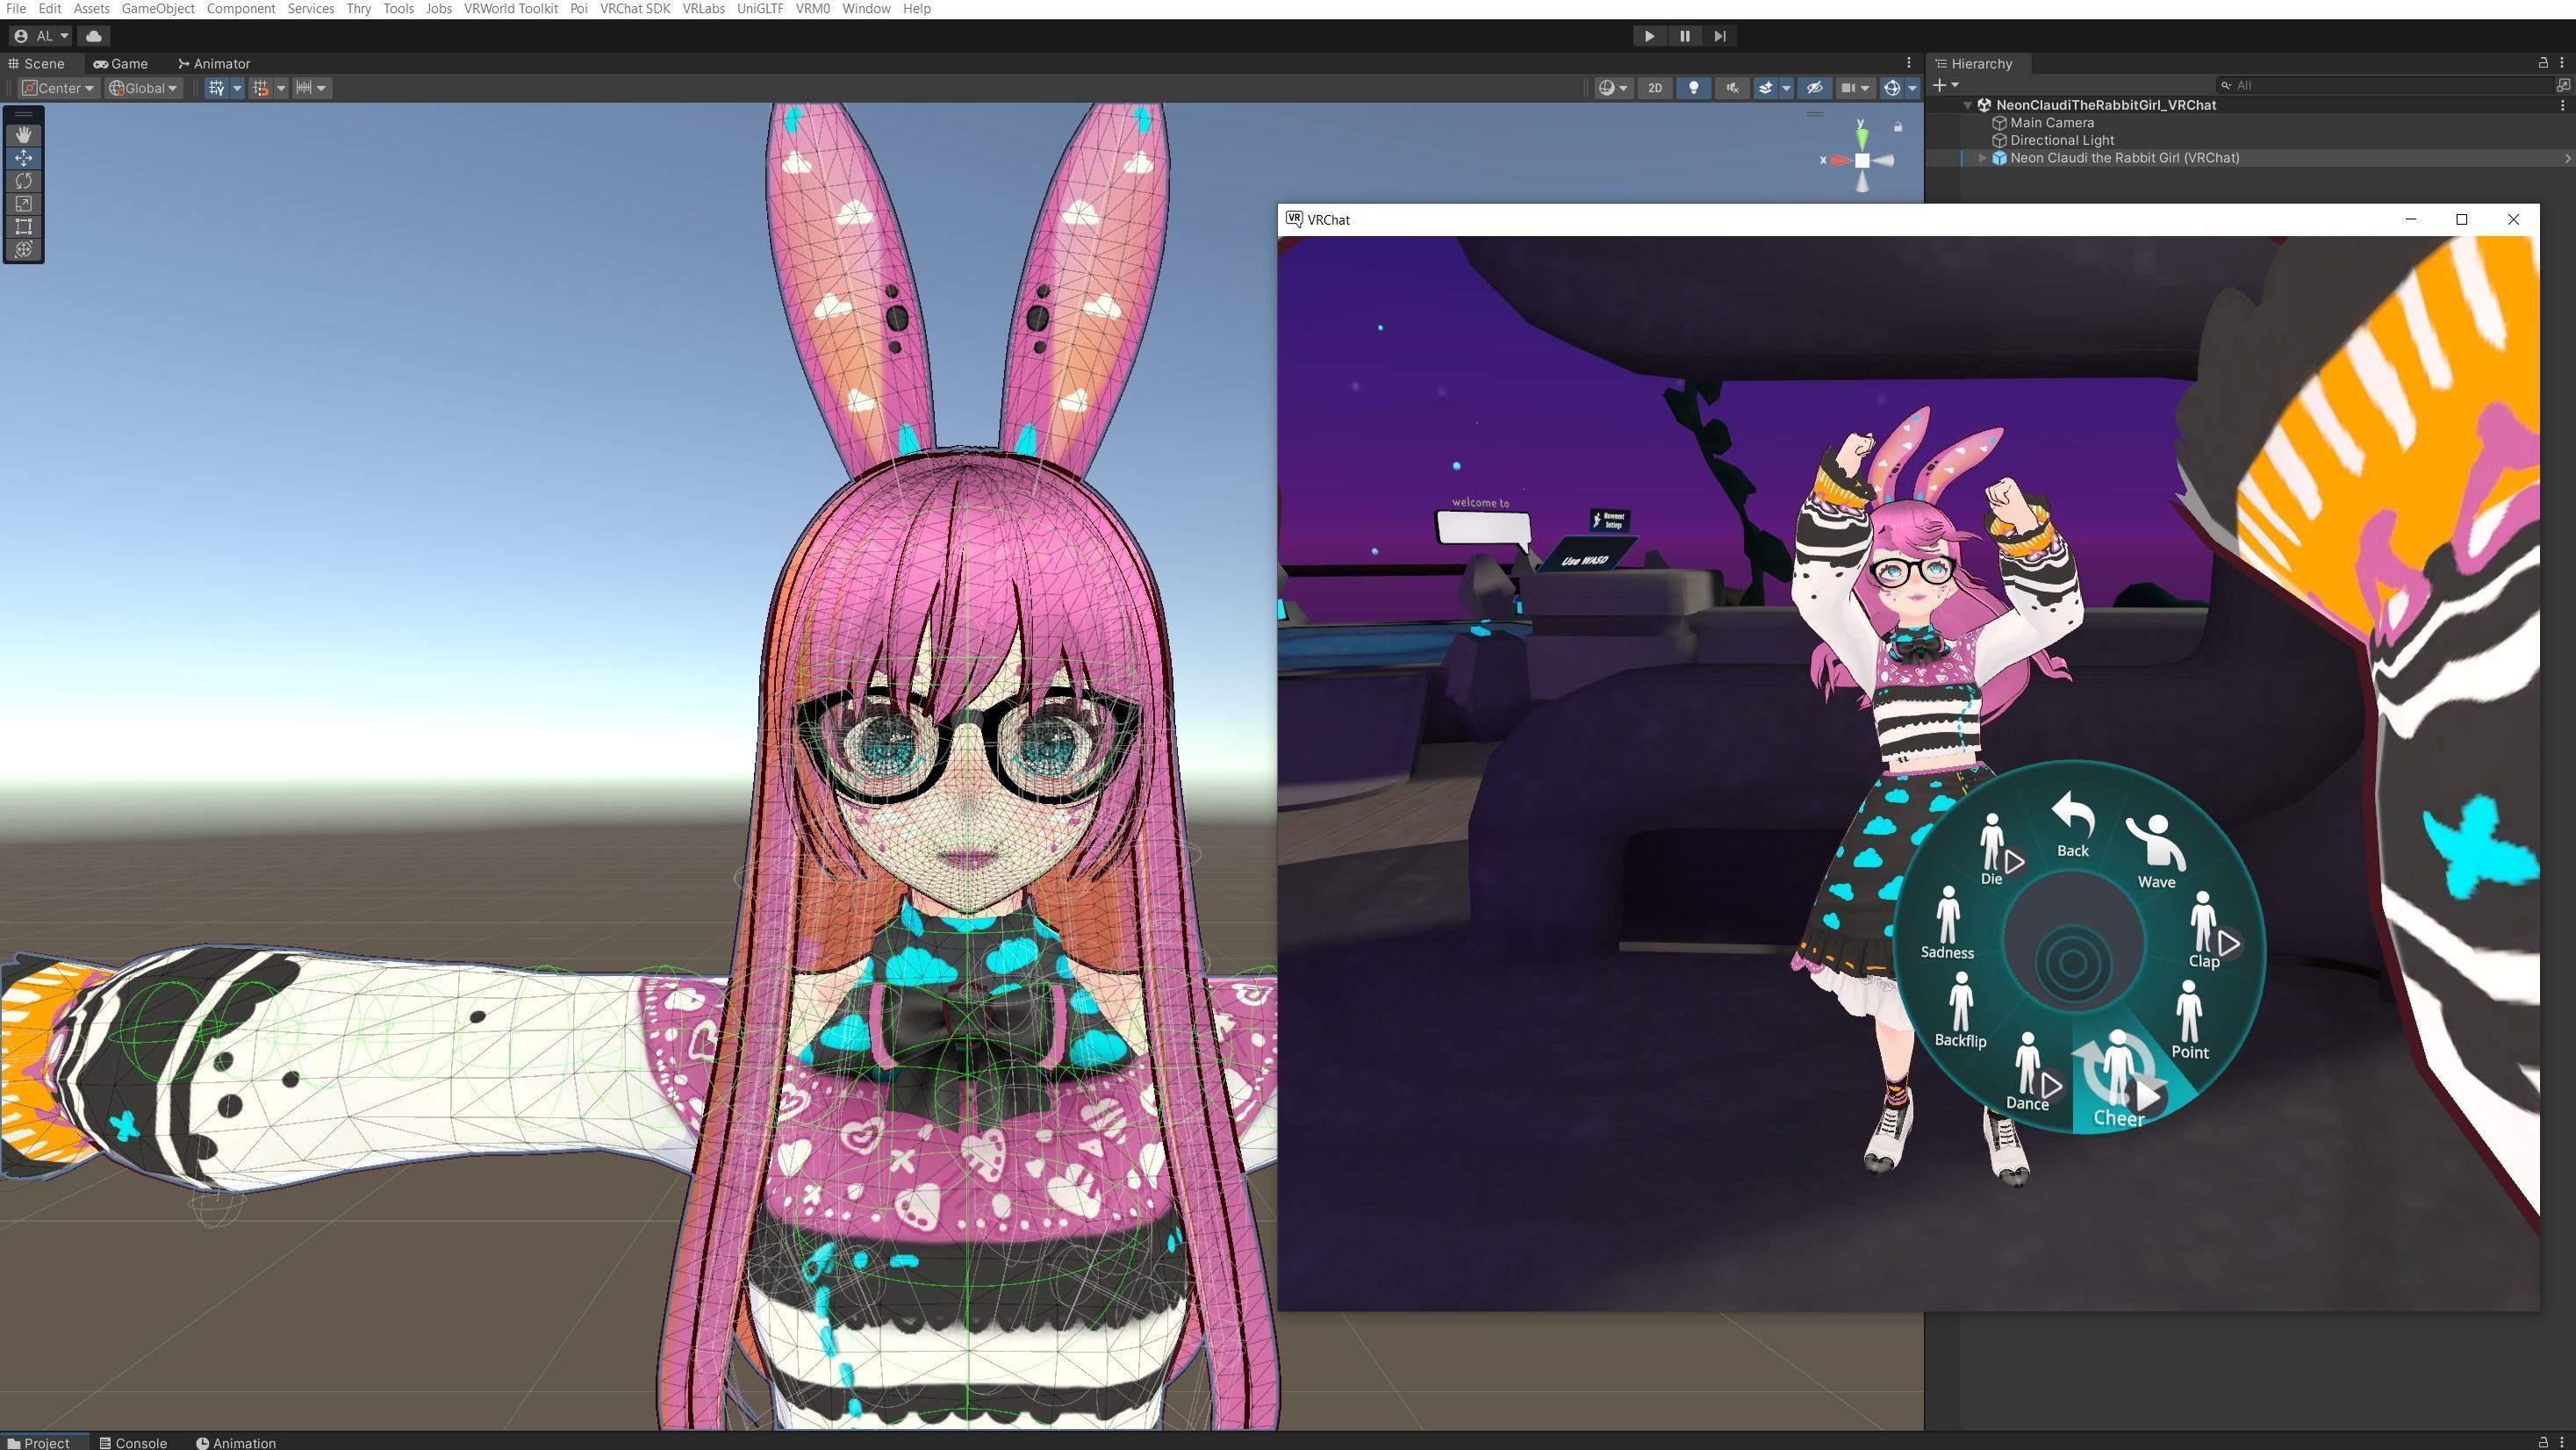Switch to the Animation tab

coord(236,1443)
